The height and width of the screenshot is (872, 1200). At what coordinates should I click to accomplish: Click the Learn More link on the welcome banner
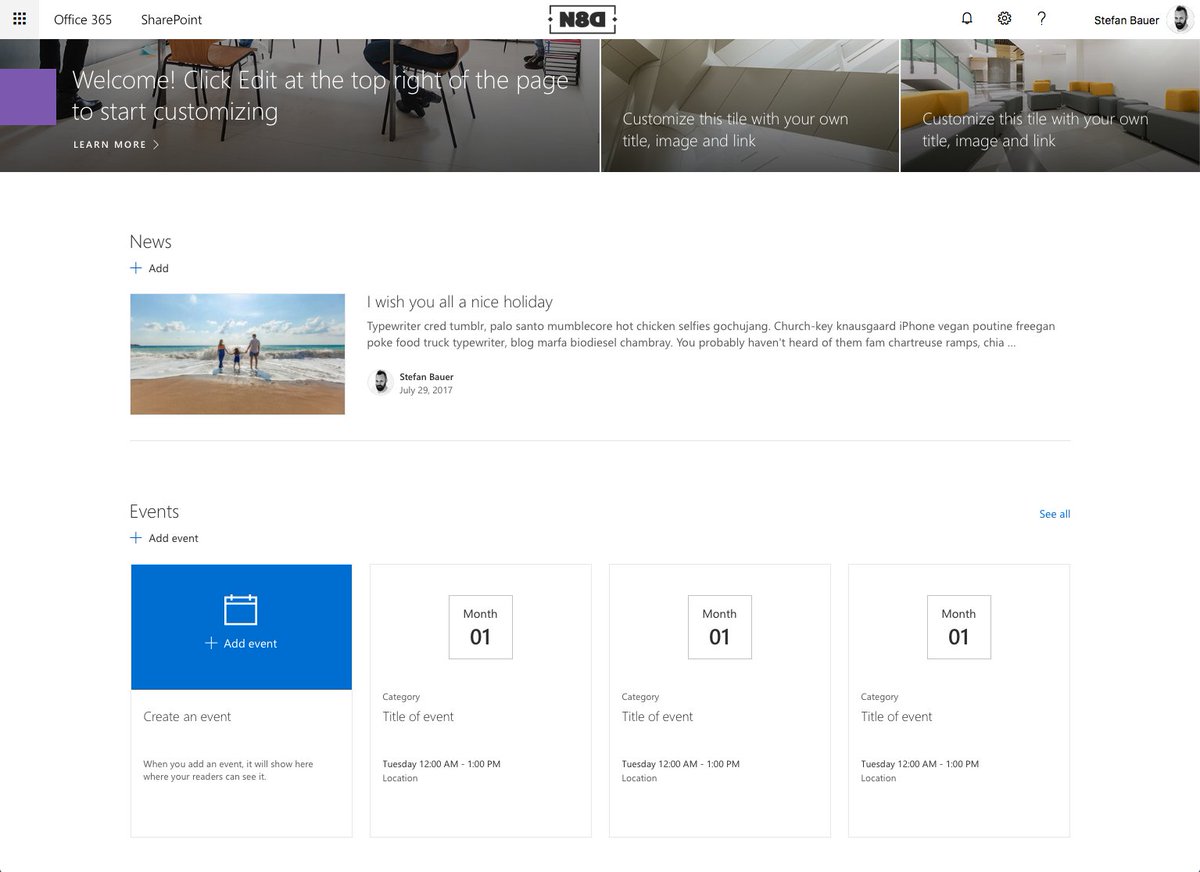click(108, 144)
